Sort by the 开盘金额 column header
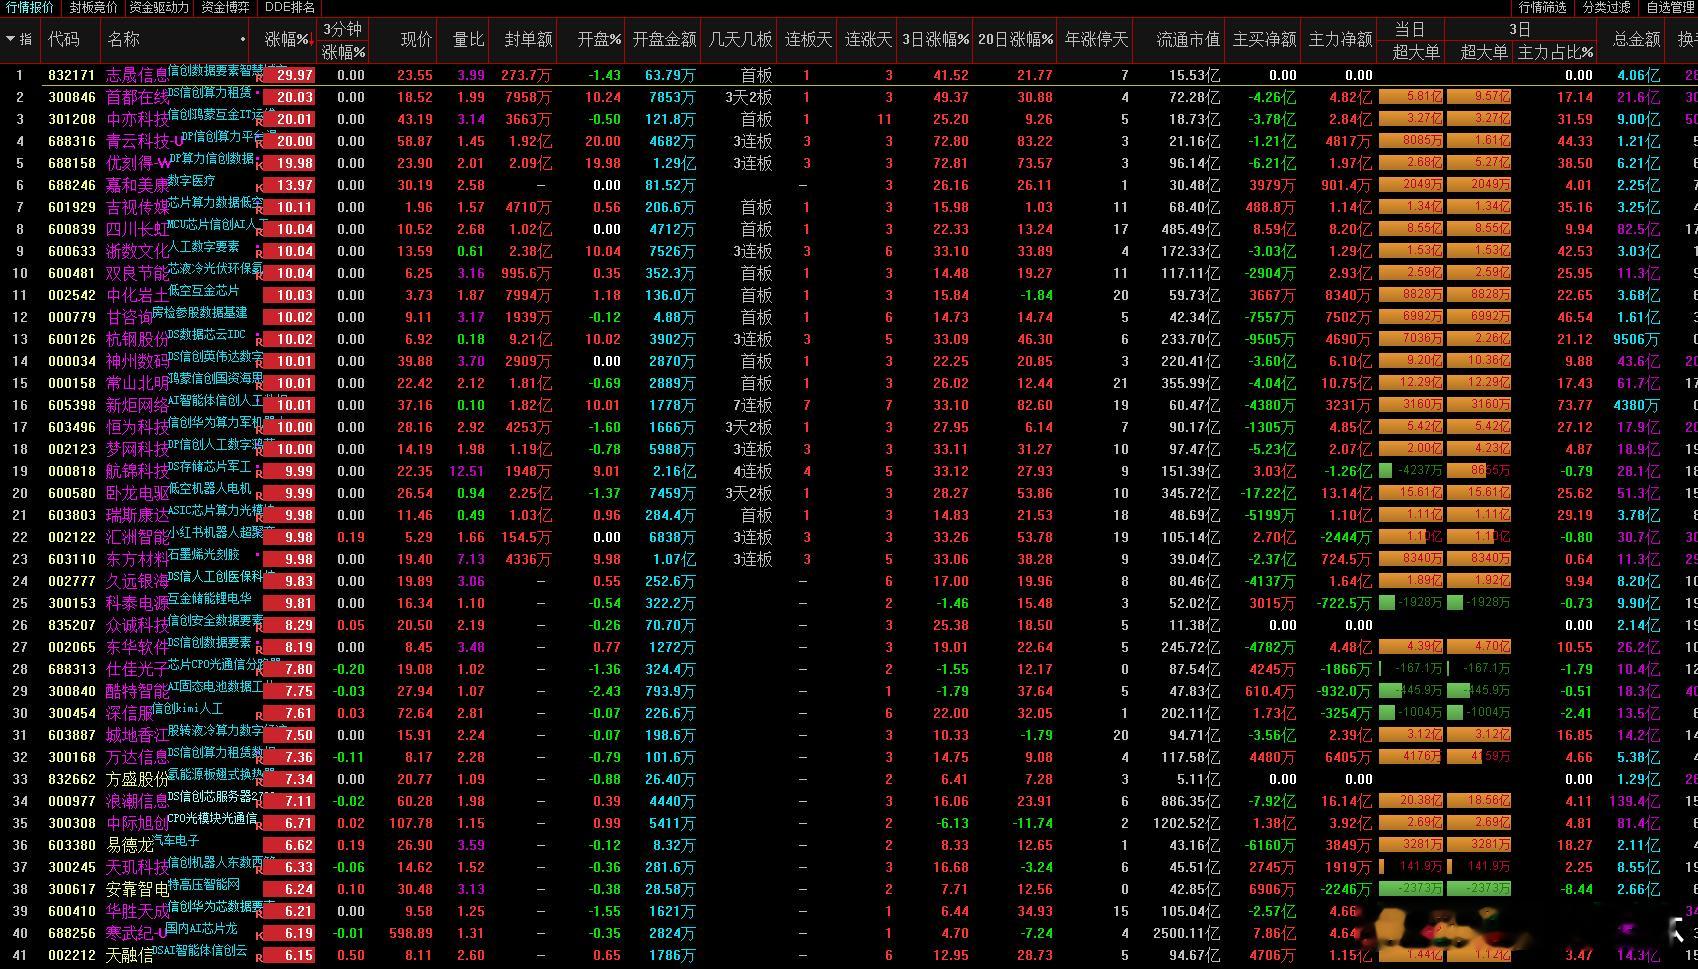Screen dimensions: 1698x969 pyautogui.click(x=664, y=39)
